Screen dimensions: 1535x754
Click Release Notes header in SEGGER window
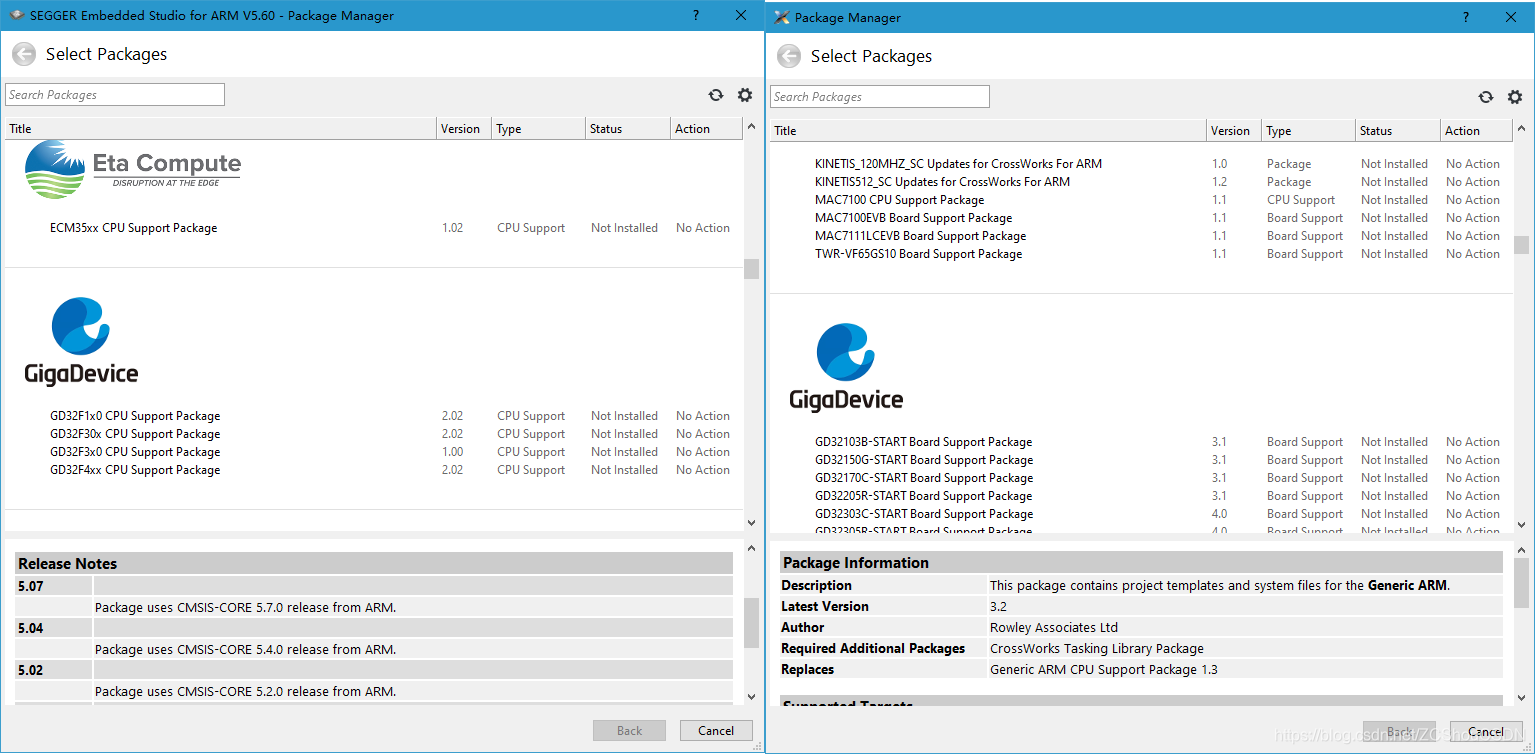point(373,564)
